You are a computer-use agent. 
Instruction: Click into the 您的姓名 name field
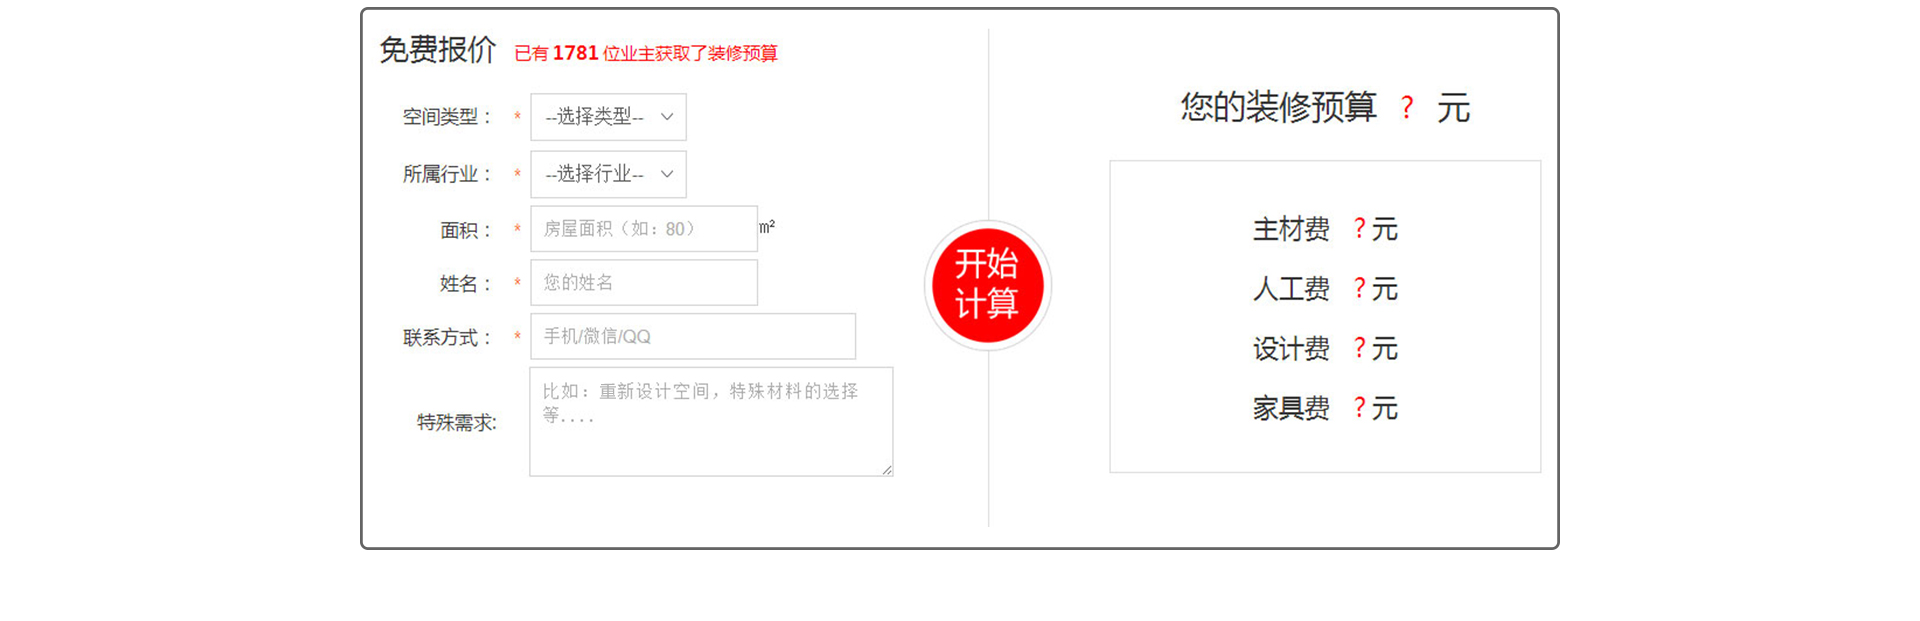click(x=644, y=283)
